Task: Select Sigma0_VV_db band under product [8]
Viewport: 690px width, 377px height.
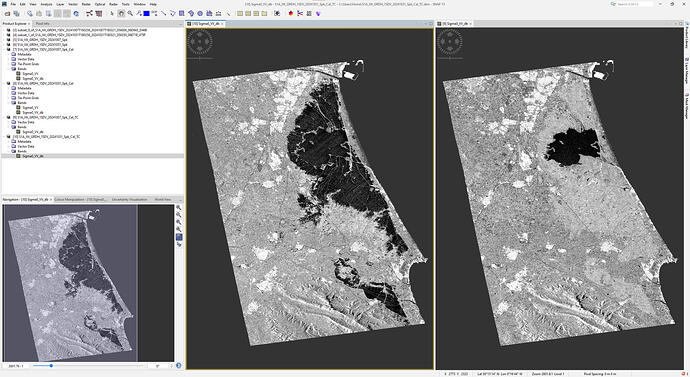Action: [33, 112]
